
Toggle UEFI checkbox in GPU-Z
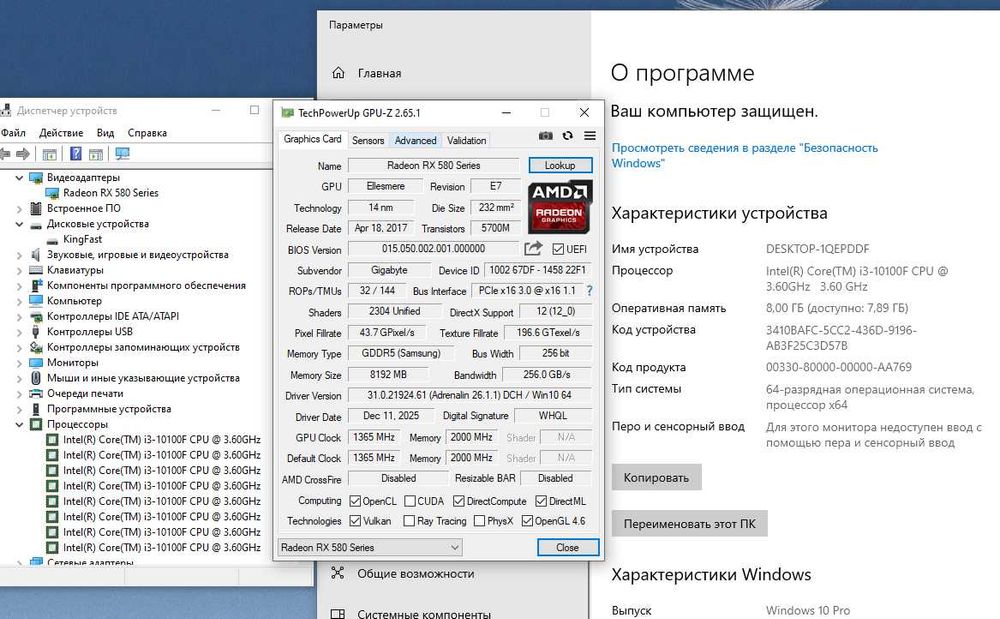558,249
